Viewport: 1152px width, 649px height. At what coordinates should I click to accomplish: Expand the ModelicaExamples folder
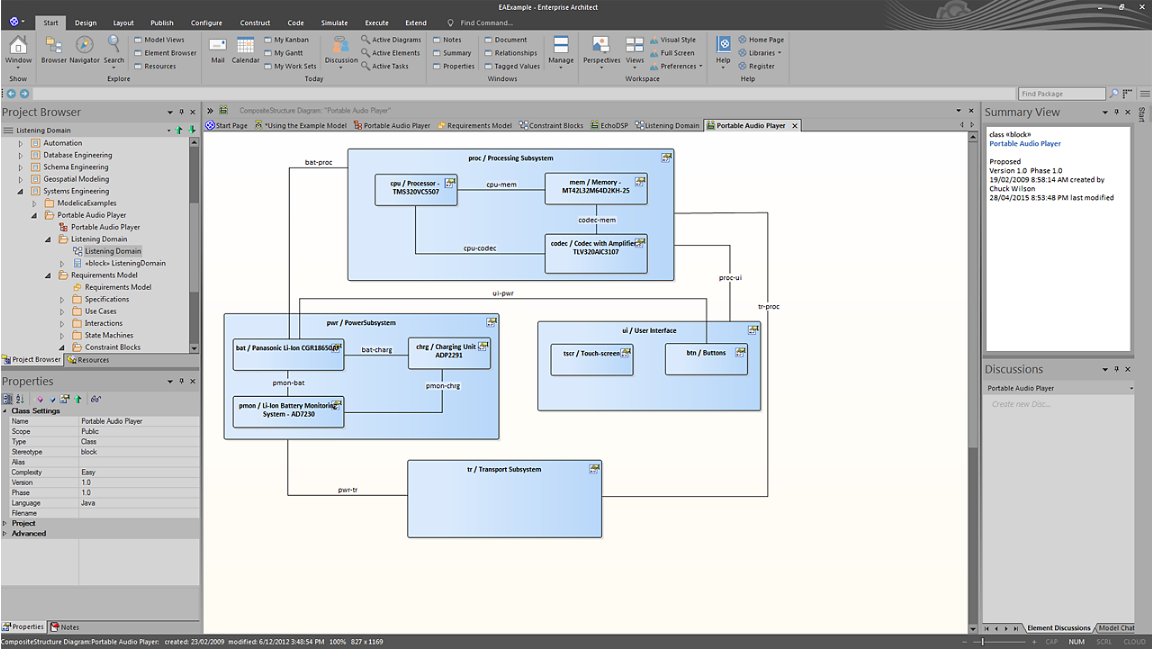click(x=35, y=203)
